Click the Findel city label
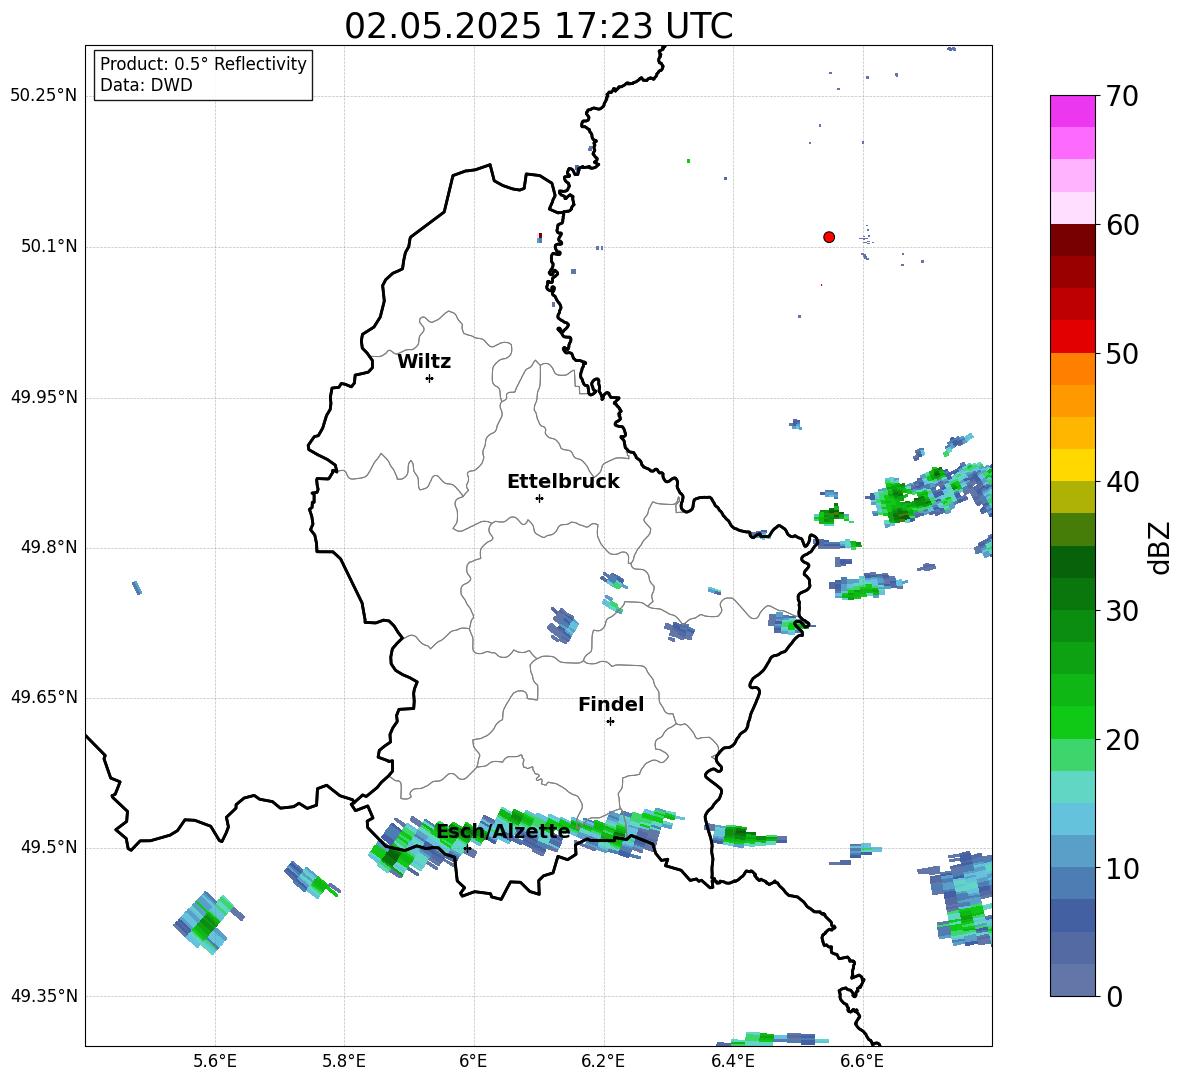Screen dimensions: 1184x1081 tap(611, 704)
